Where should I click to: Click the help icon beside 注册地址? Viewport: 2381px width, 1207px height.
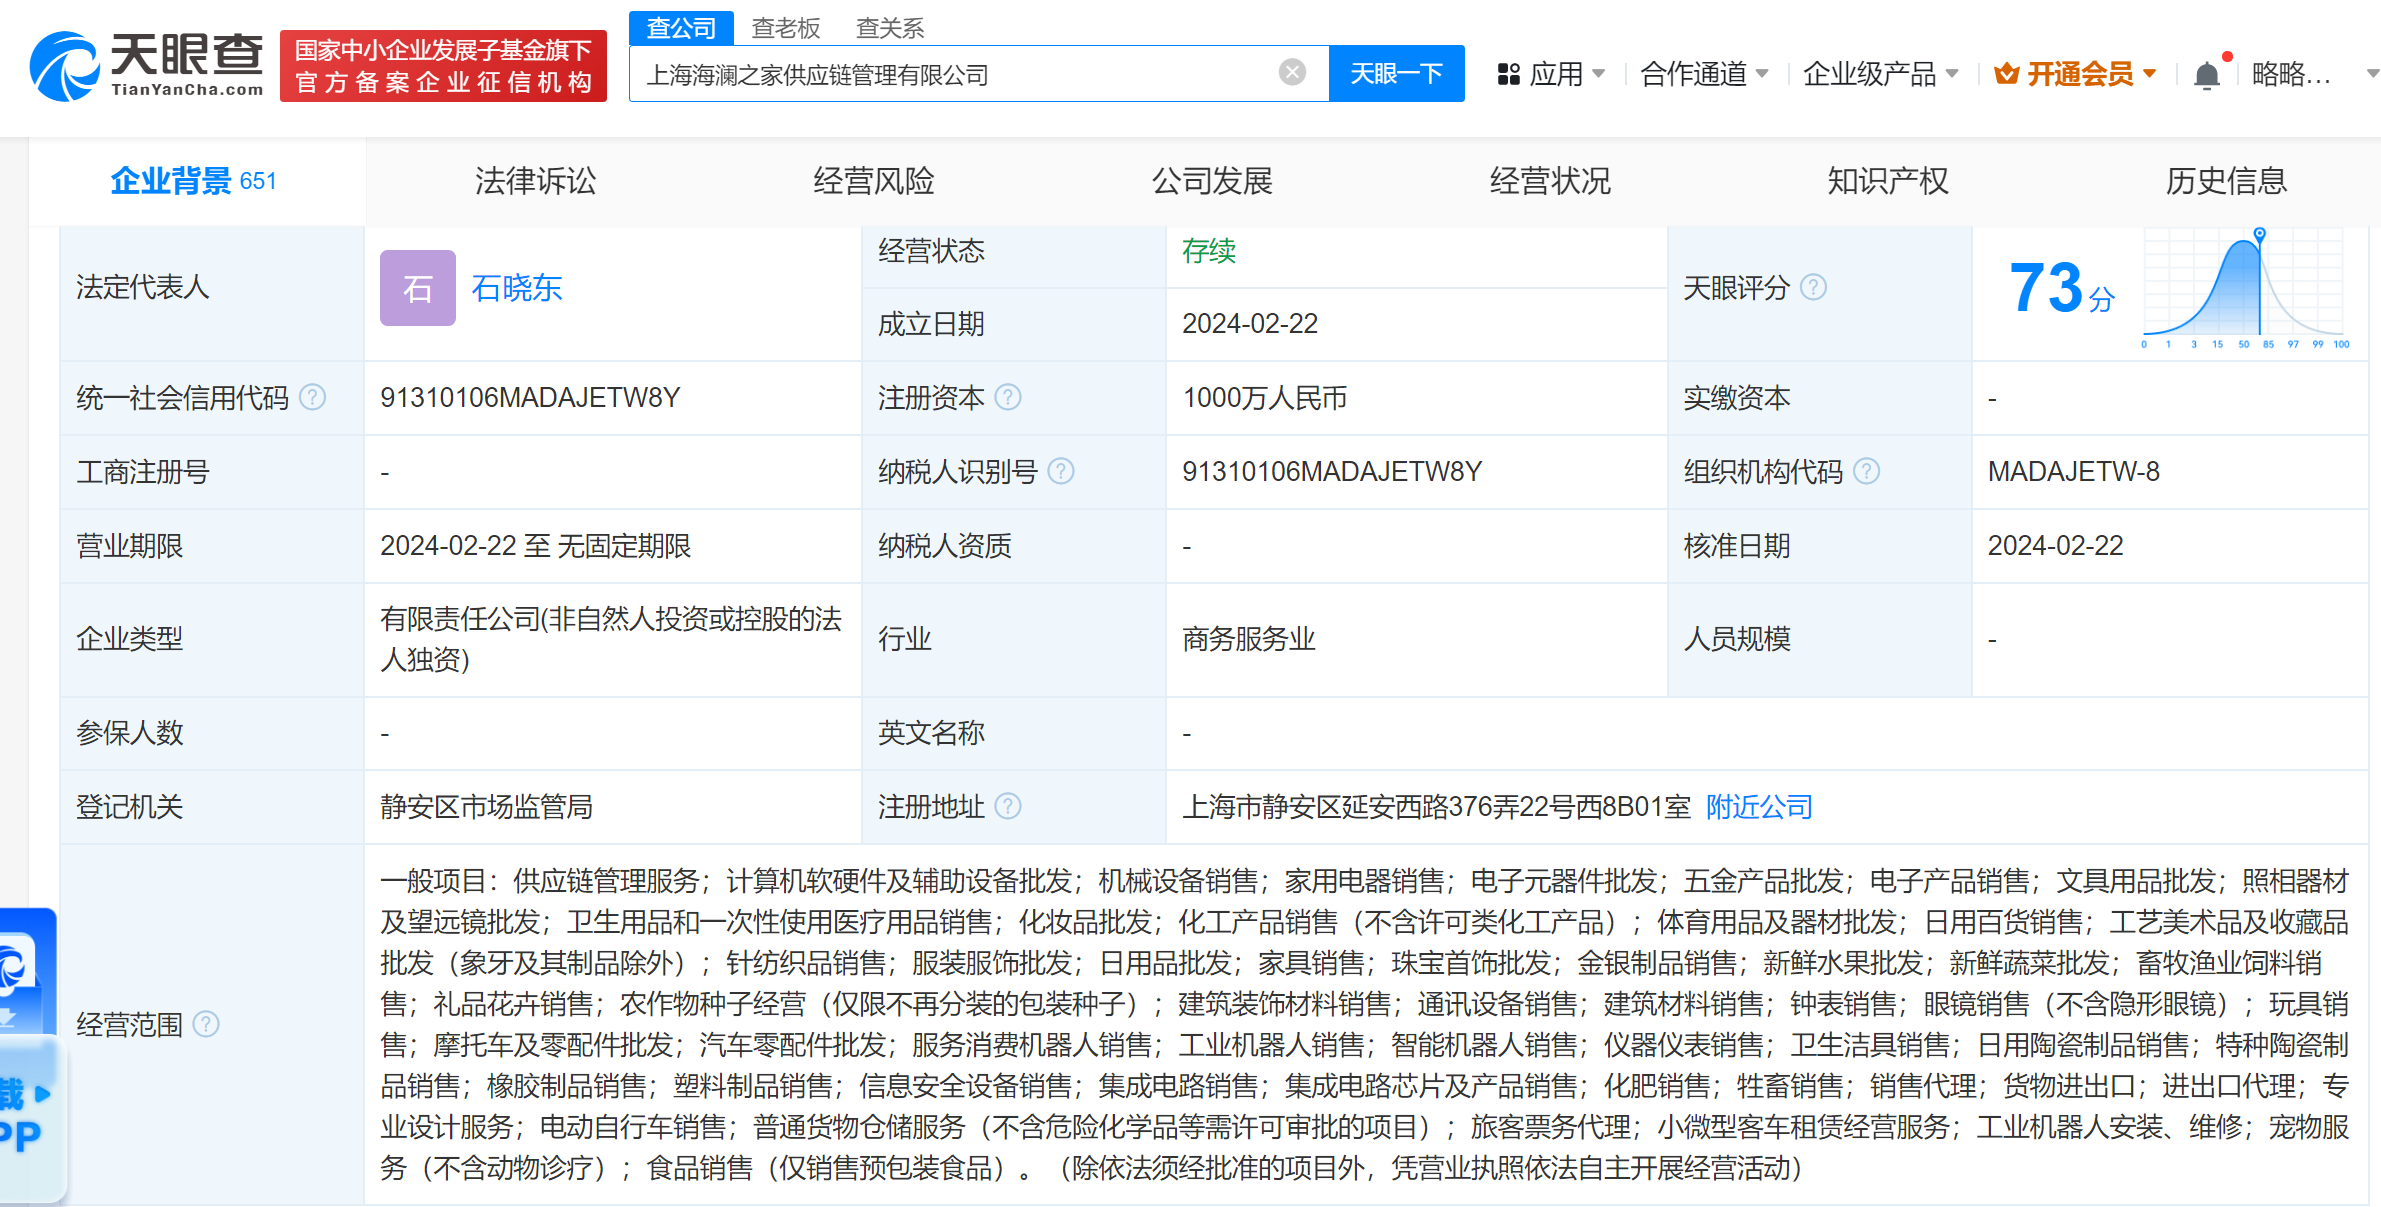(x=1011, y=807)
